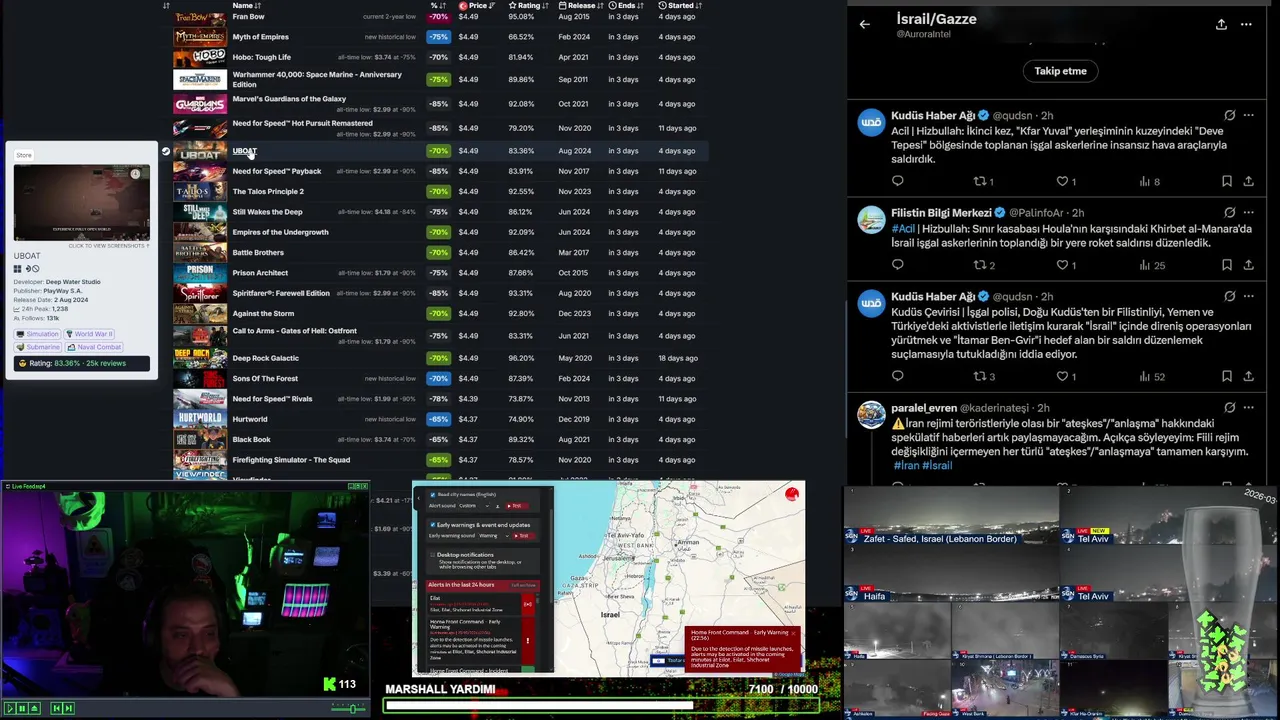Open the #Iran hashtag
This screenshot has height=720, width=1280.
(x=906, y=465)
